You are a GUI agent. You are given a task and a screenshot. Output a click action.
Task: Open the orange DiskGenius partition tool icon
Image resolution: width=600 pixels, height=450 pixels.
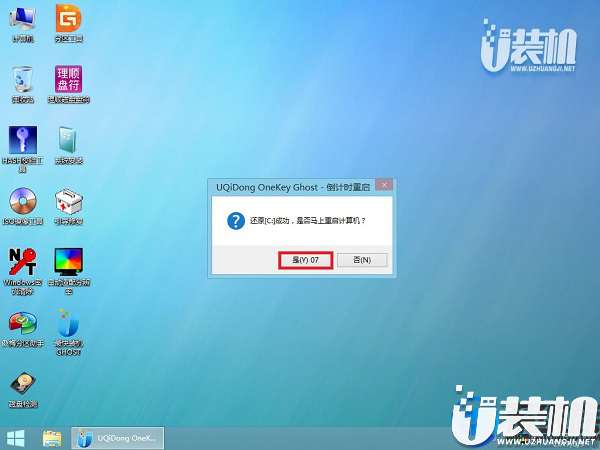68,23
